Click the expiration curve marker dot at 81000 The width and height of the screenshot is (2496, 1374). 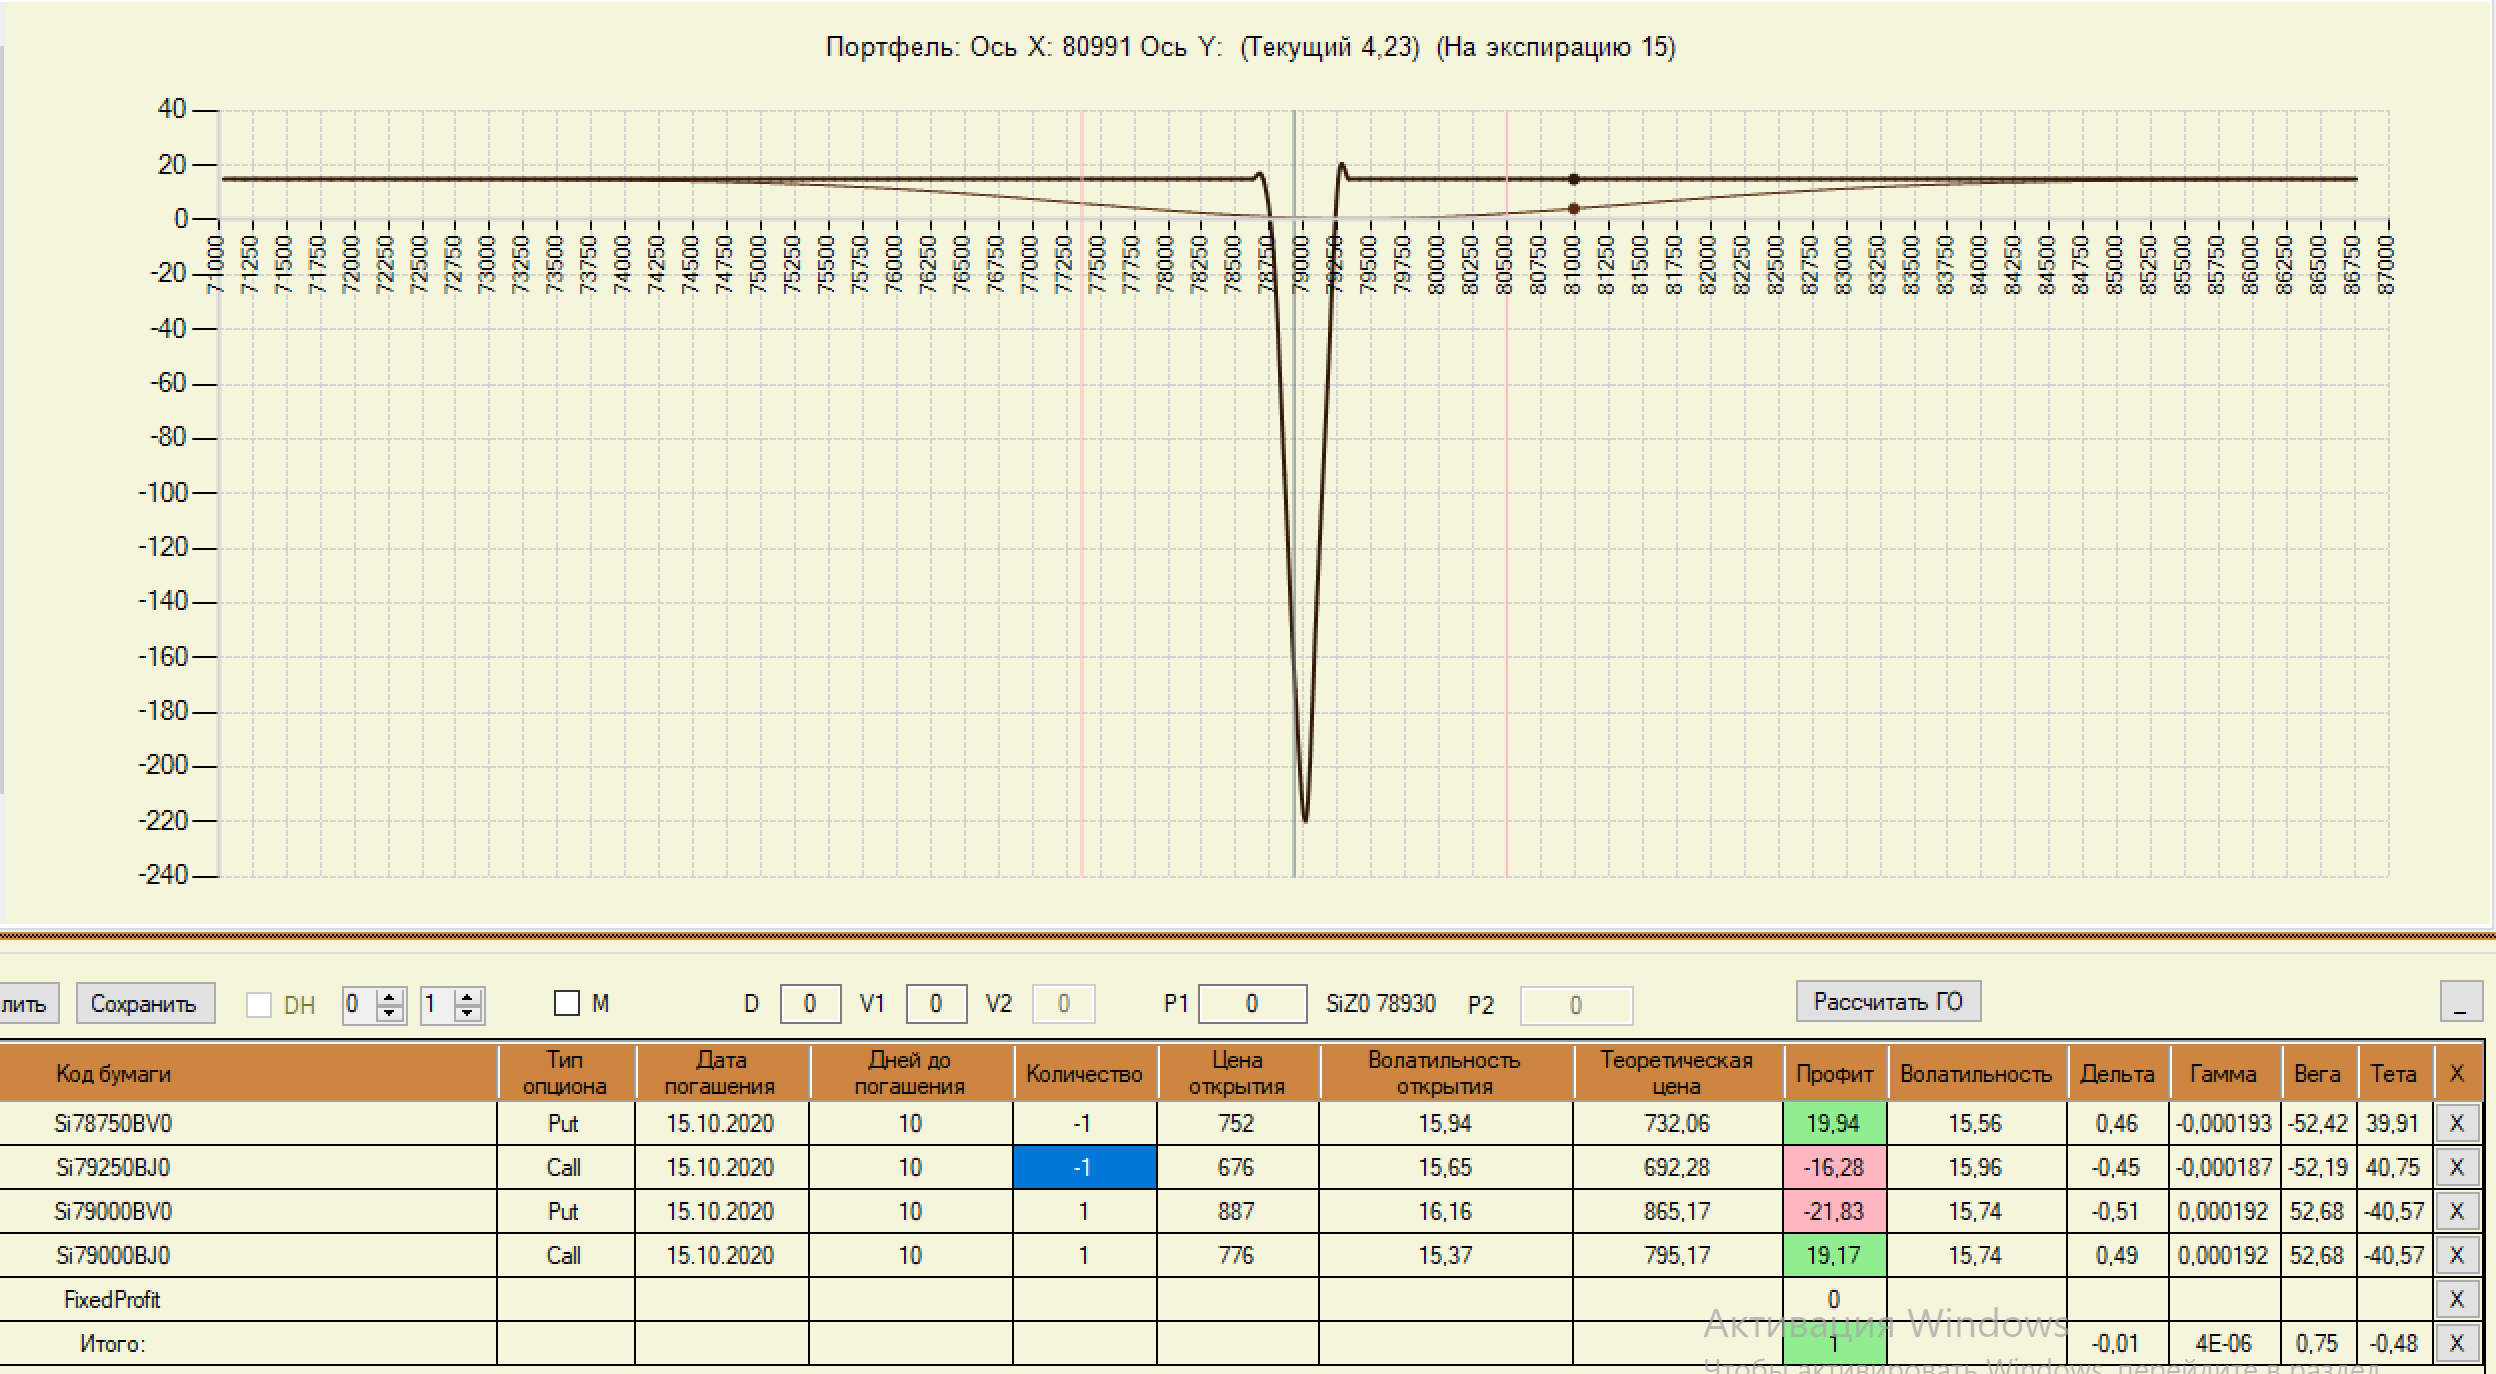[x=1573, y=179]
